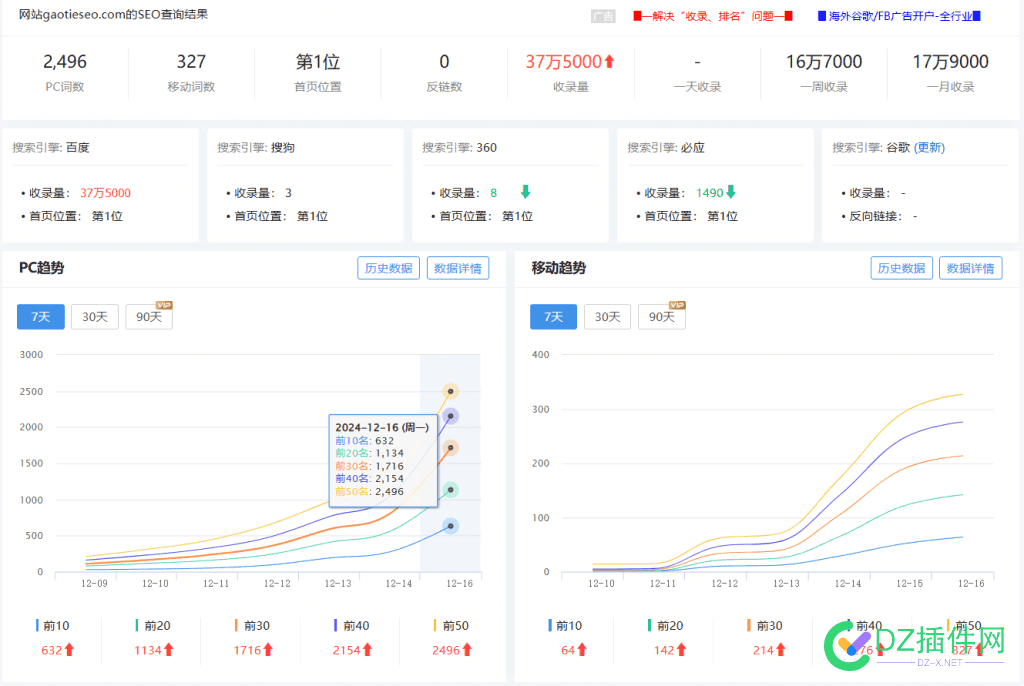Toggle 前30 legend in mobile chart
Image resolution: width=1024 pixels, height=686 pixels.
pyautogui.click(x=765, y=625)
